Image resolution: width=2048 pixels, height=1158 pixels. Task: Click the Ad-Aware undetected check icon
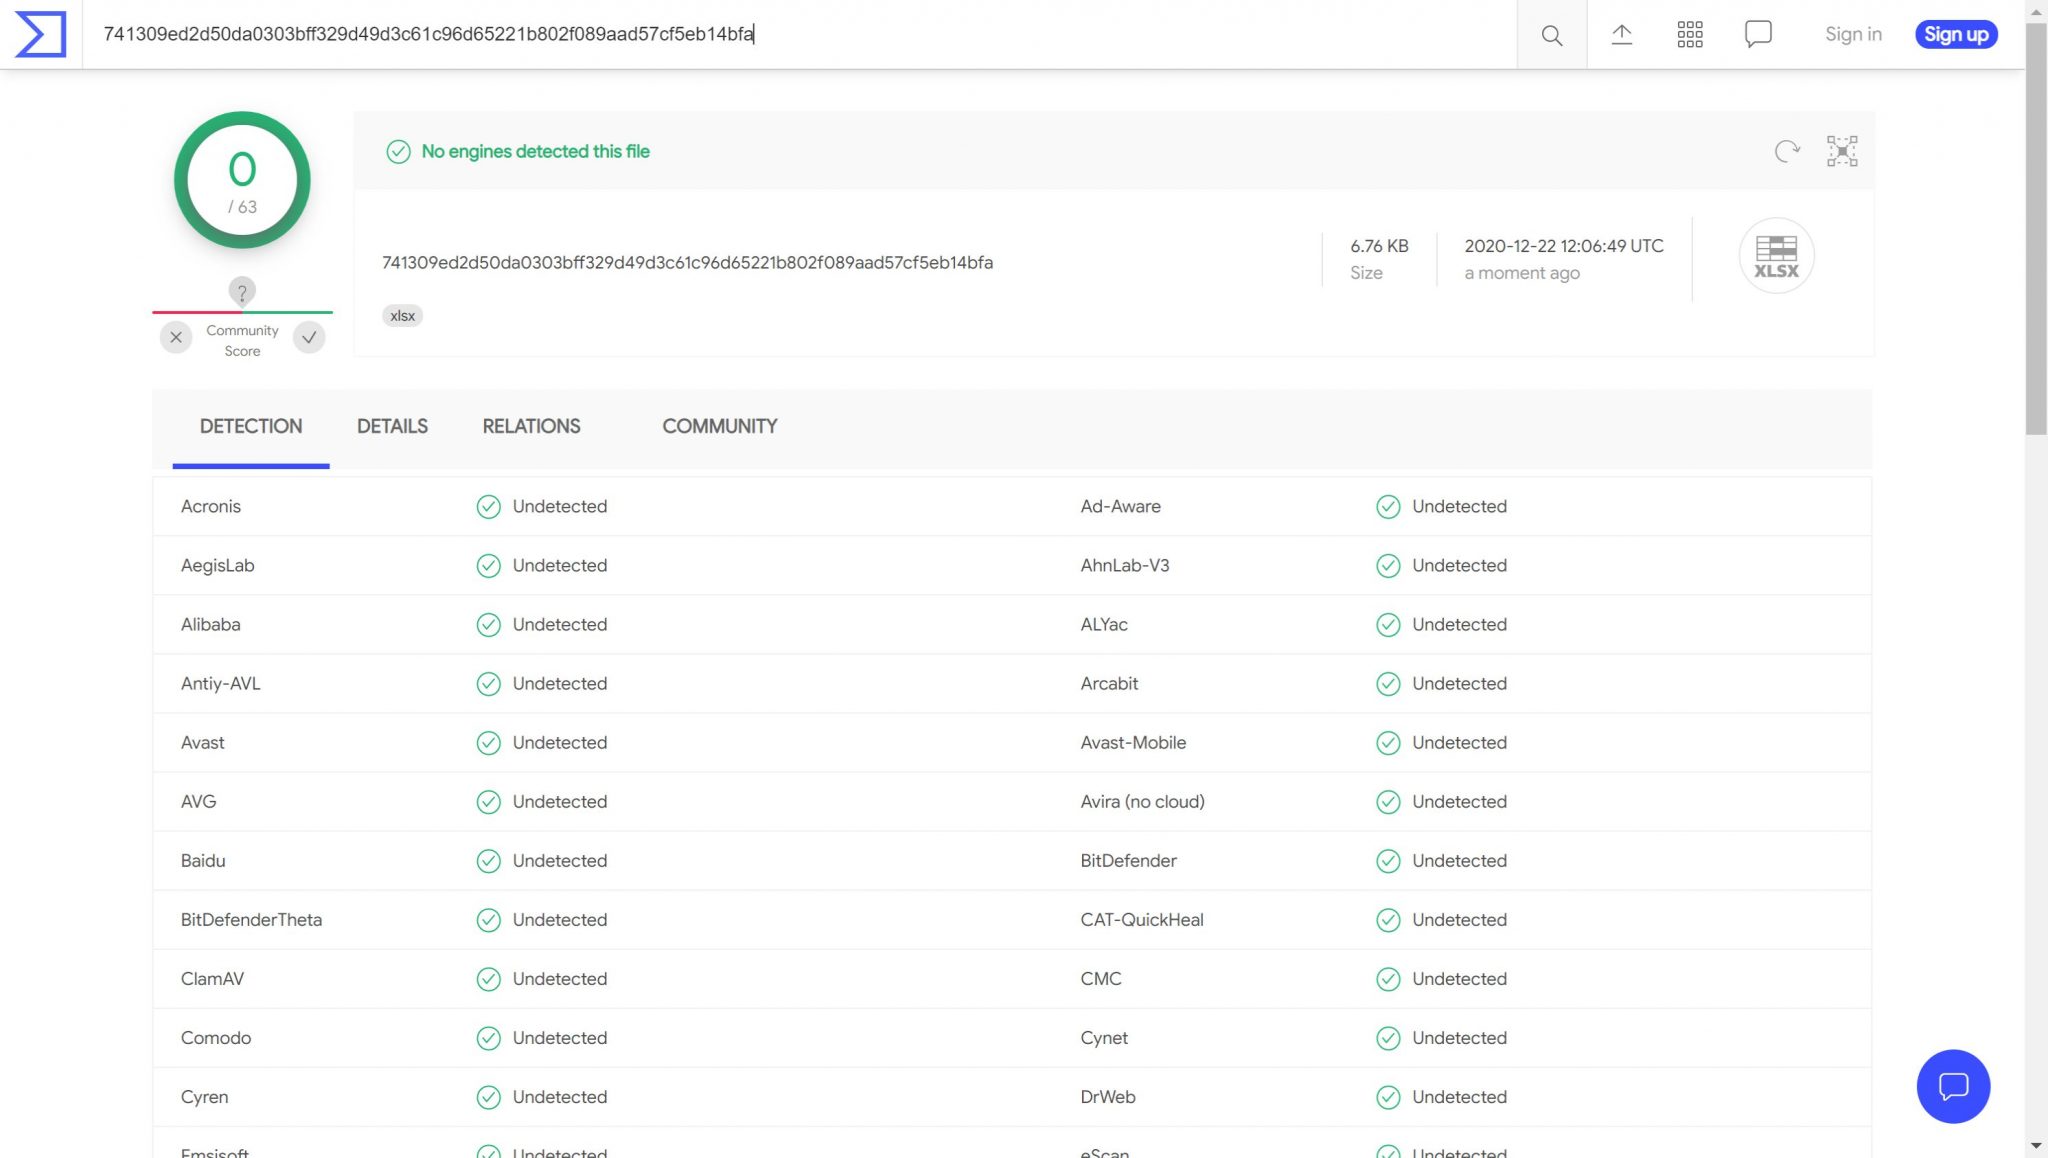click(x=1388, y=507)
